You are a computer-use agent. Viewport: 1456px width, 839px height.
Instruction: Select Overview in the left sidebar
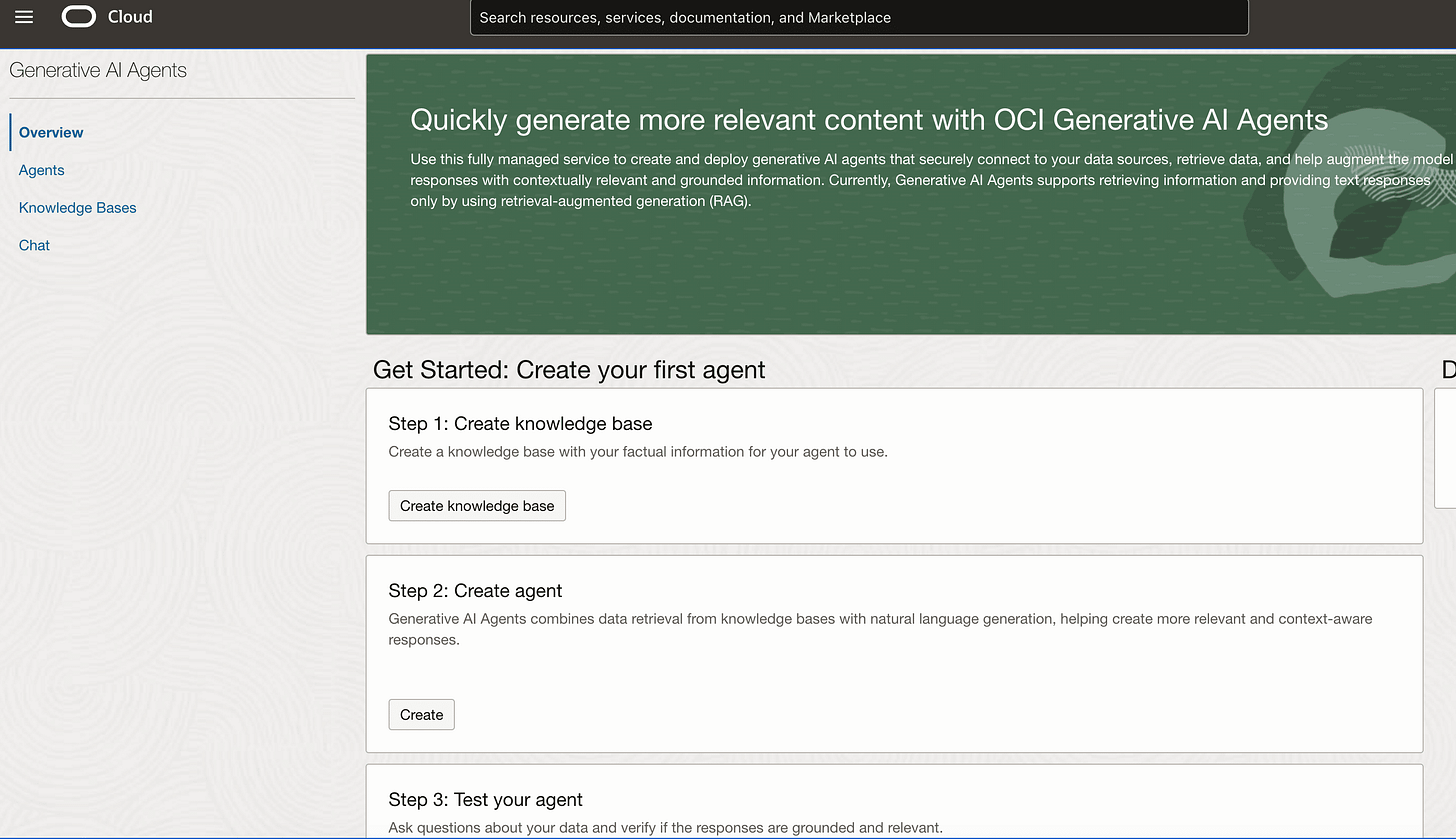click(50, 132)
